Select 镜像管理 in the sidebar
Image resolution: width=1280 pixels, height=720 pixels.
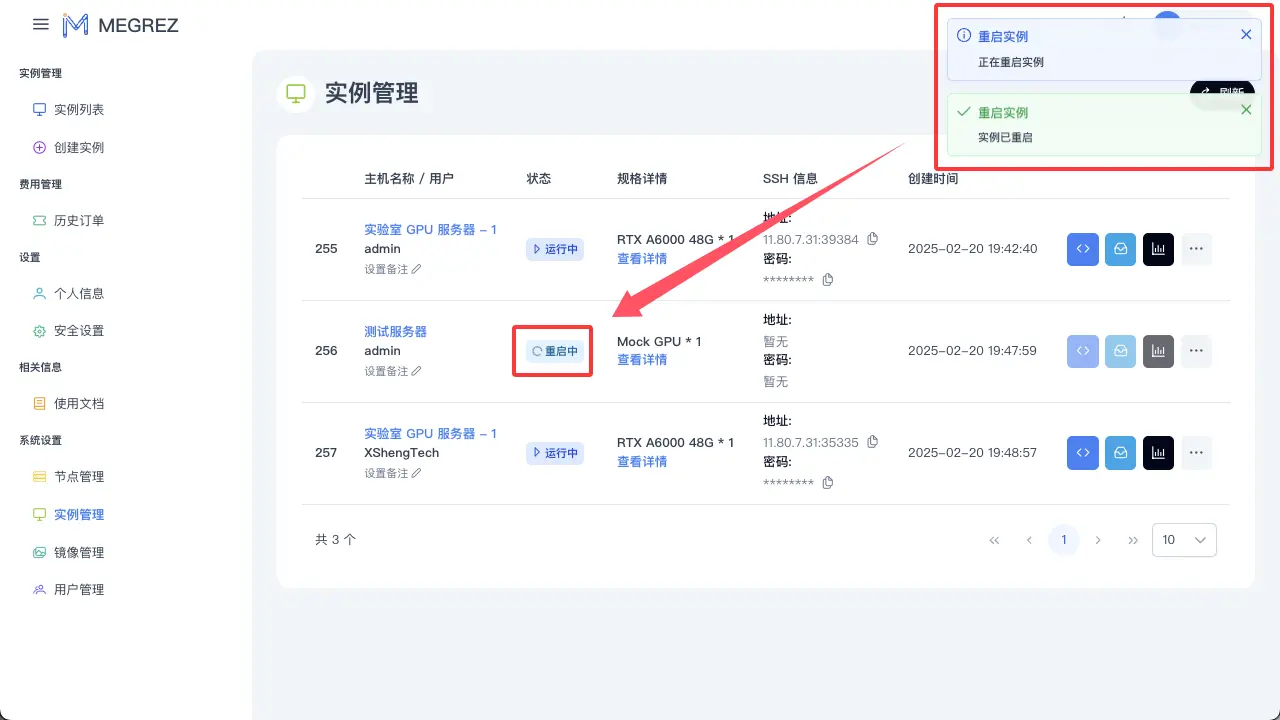(x=80, y=551)
